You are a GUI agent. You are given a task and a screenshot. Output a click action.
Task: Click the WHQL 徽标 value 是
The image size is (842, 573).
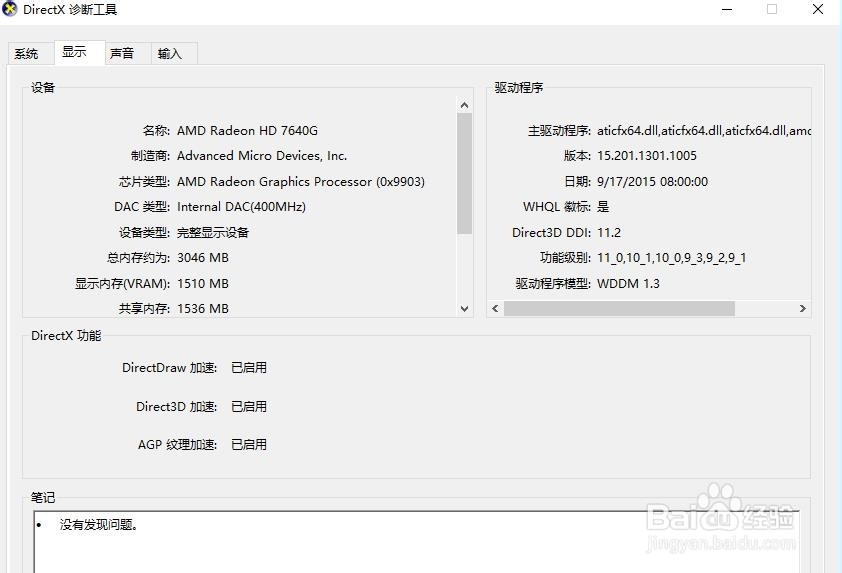(x=603, y=207)
